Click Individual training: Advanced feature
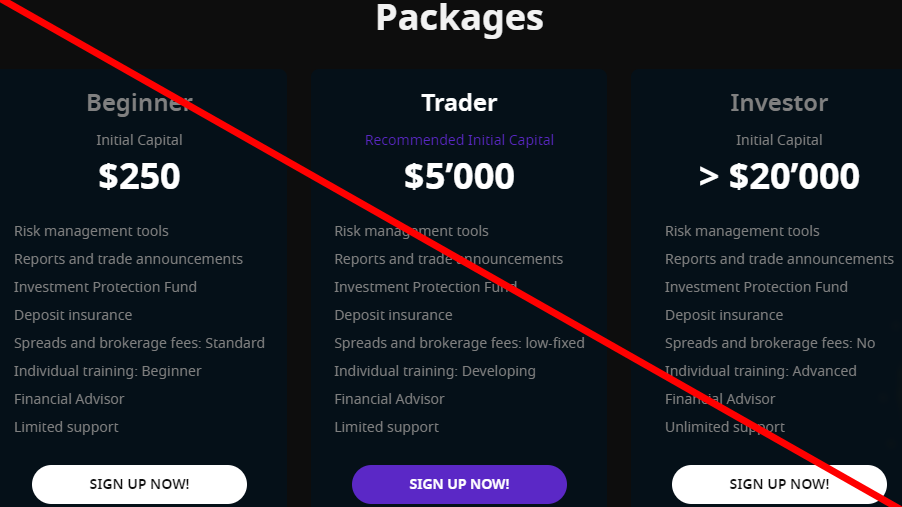This screenshot has width=902, height=507. coord(761,371)
